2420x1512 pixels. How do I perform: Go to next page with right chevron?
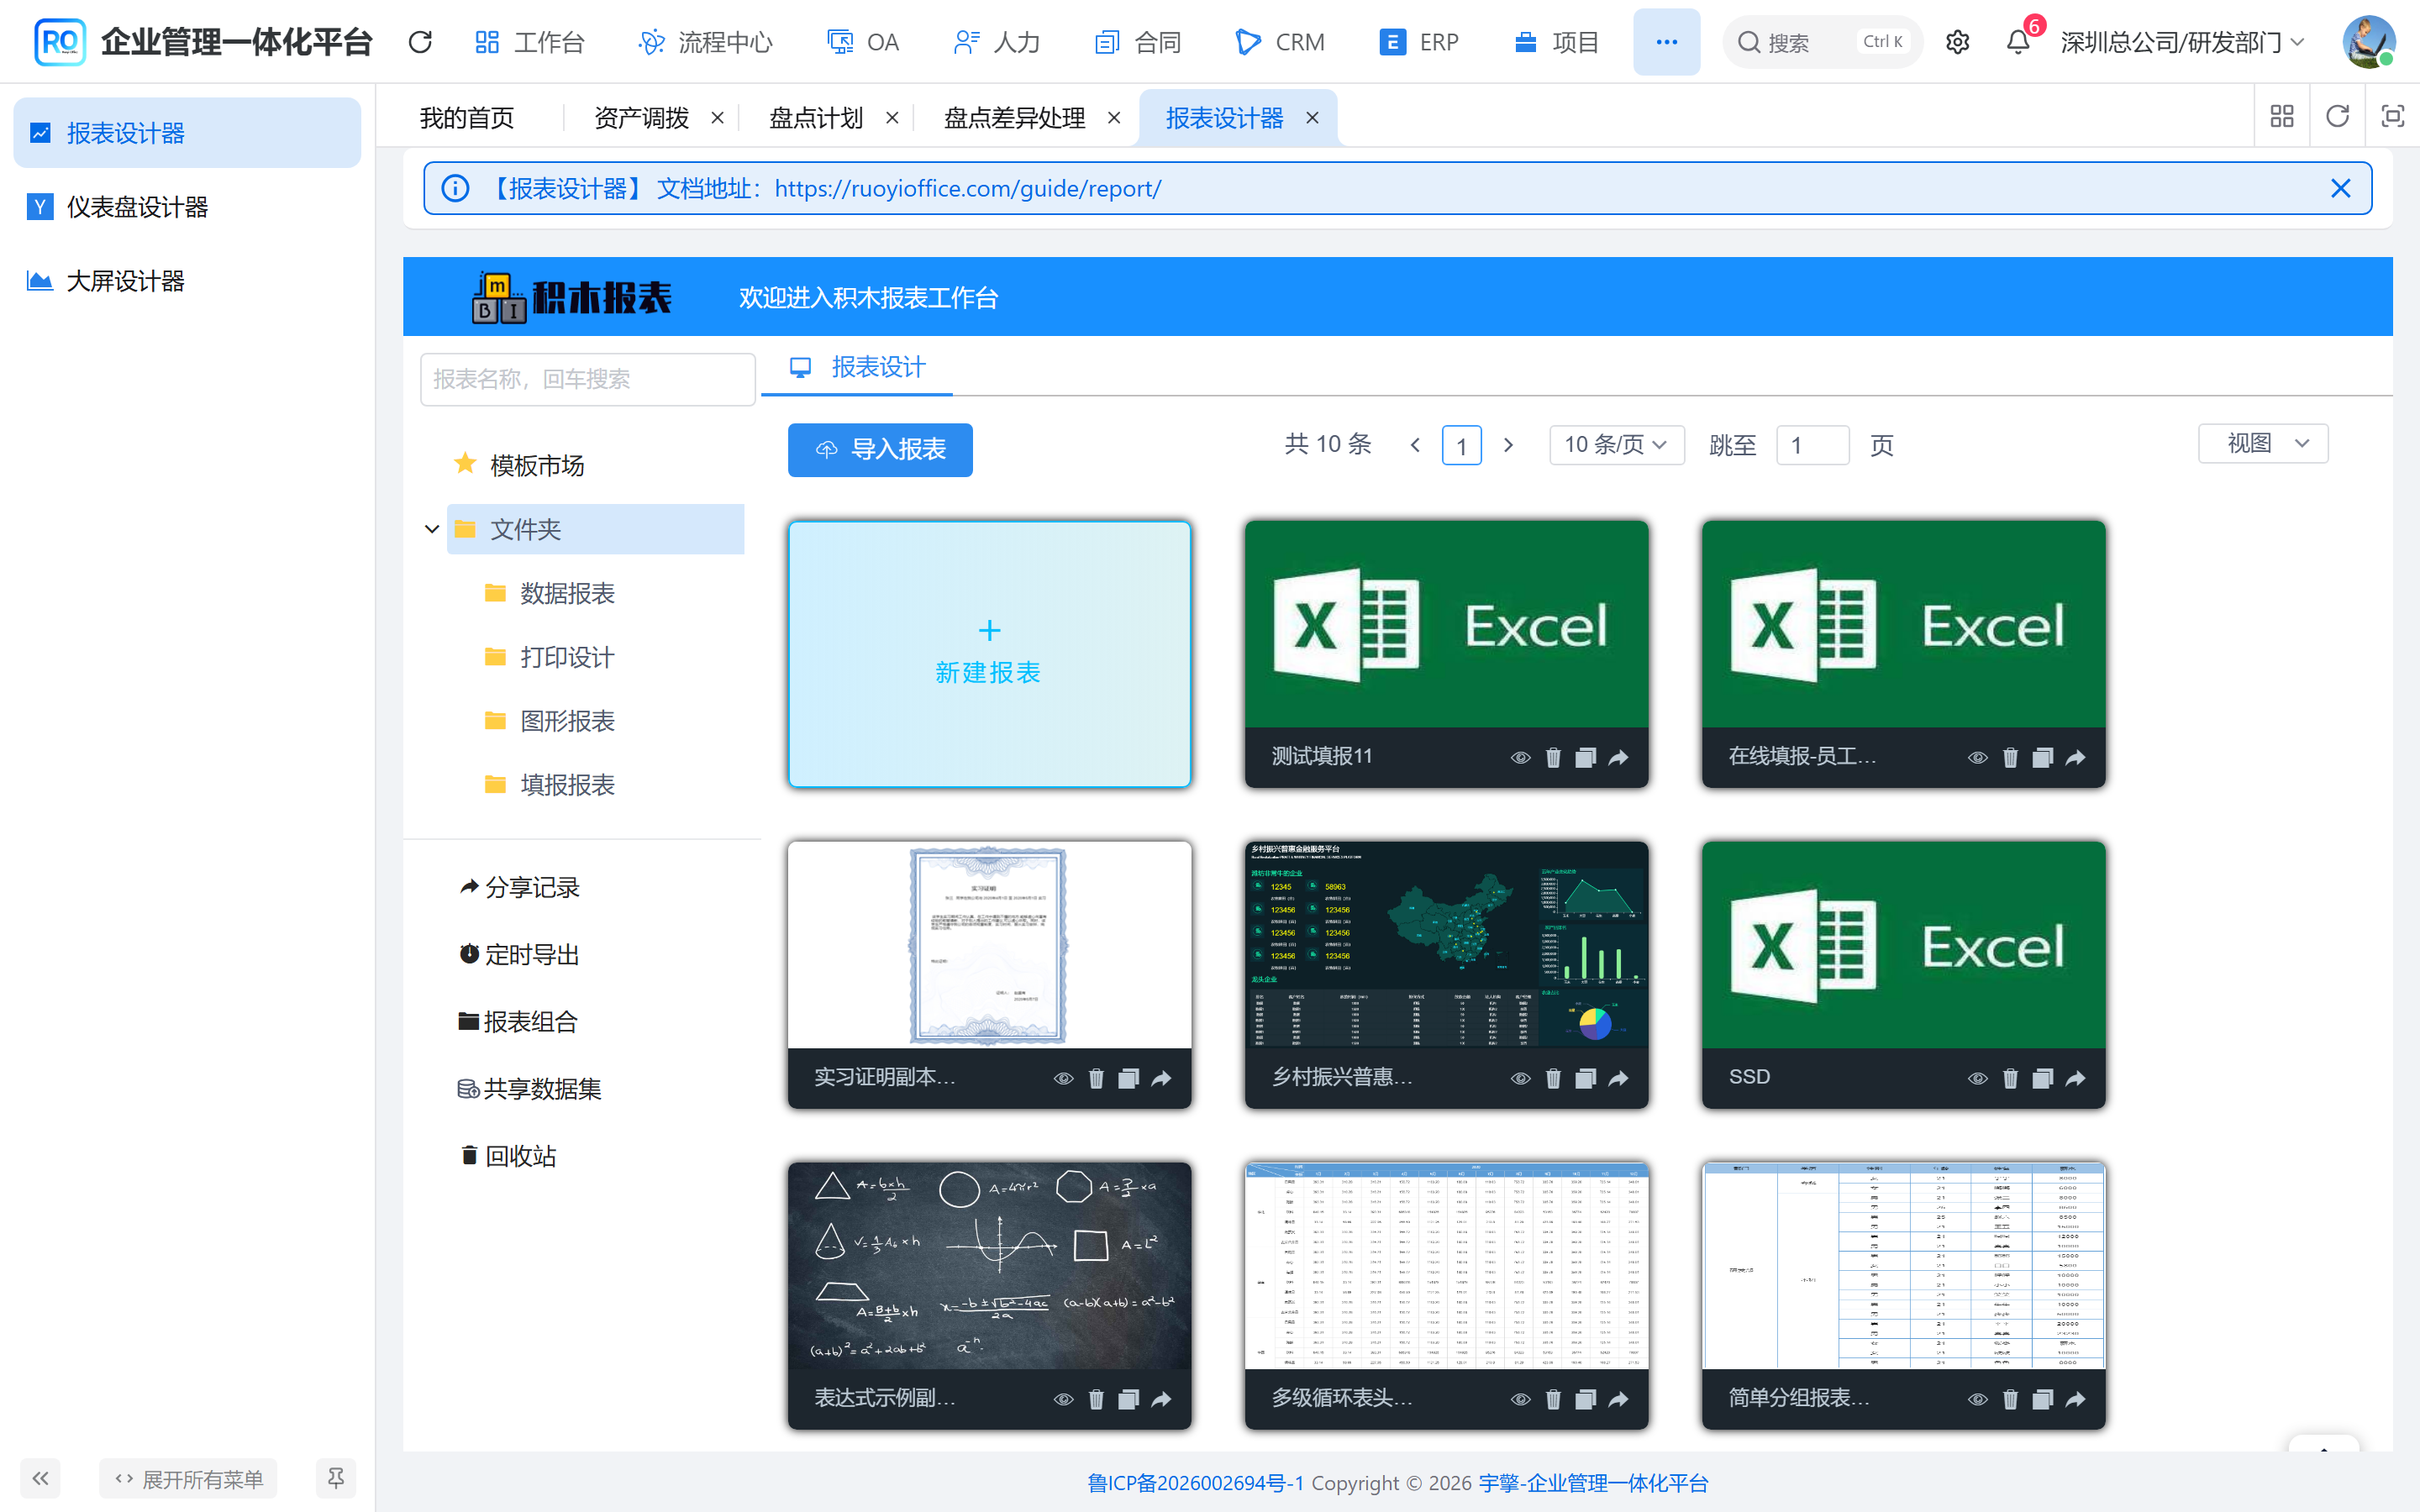click(x=1508, y=444)
